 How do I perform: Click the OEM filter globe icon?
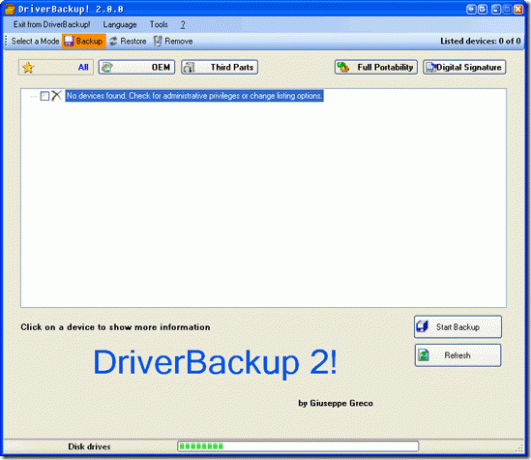[x=107, y=67]
